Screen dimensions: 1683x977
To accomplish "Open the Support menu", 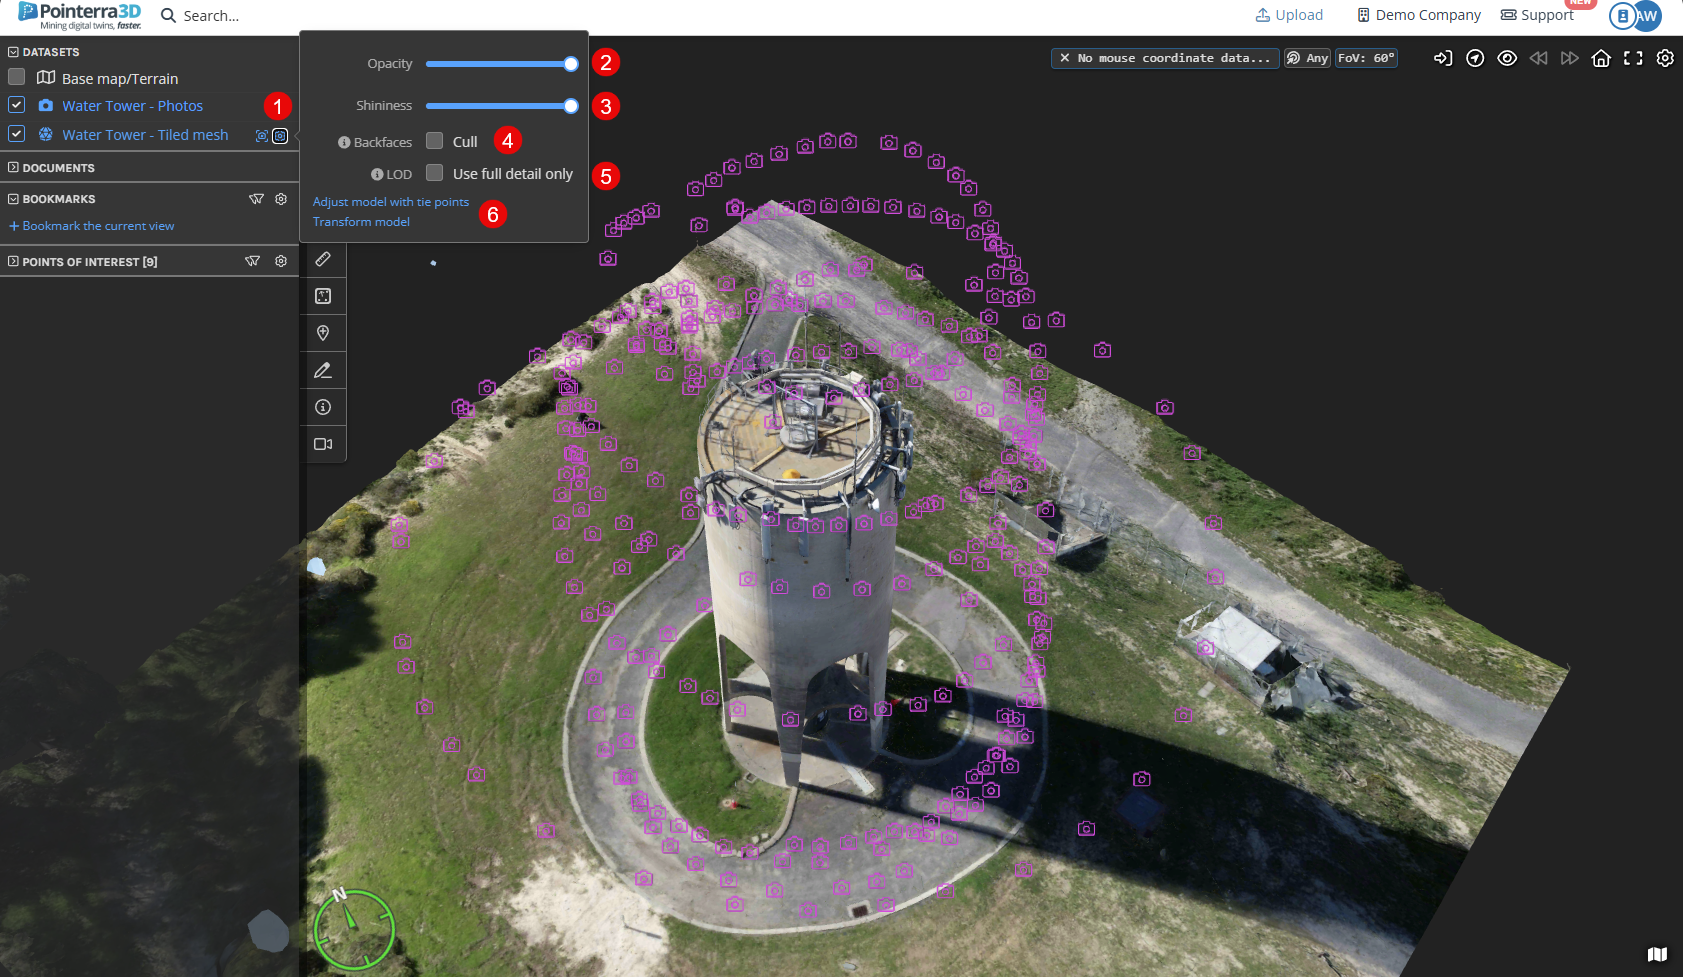I will tap(1538, 15).
